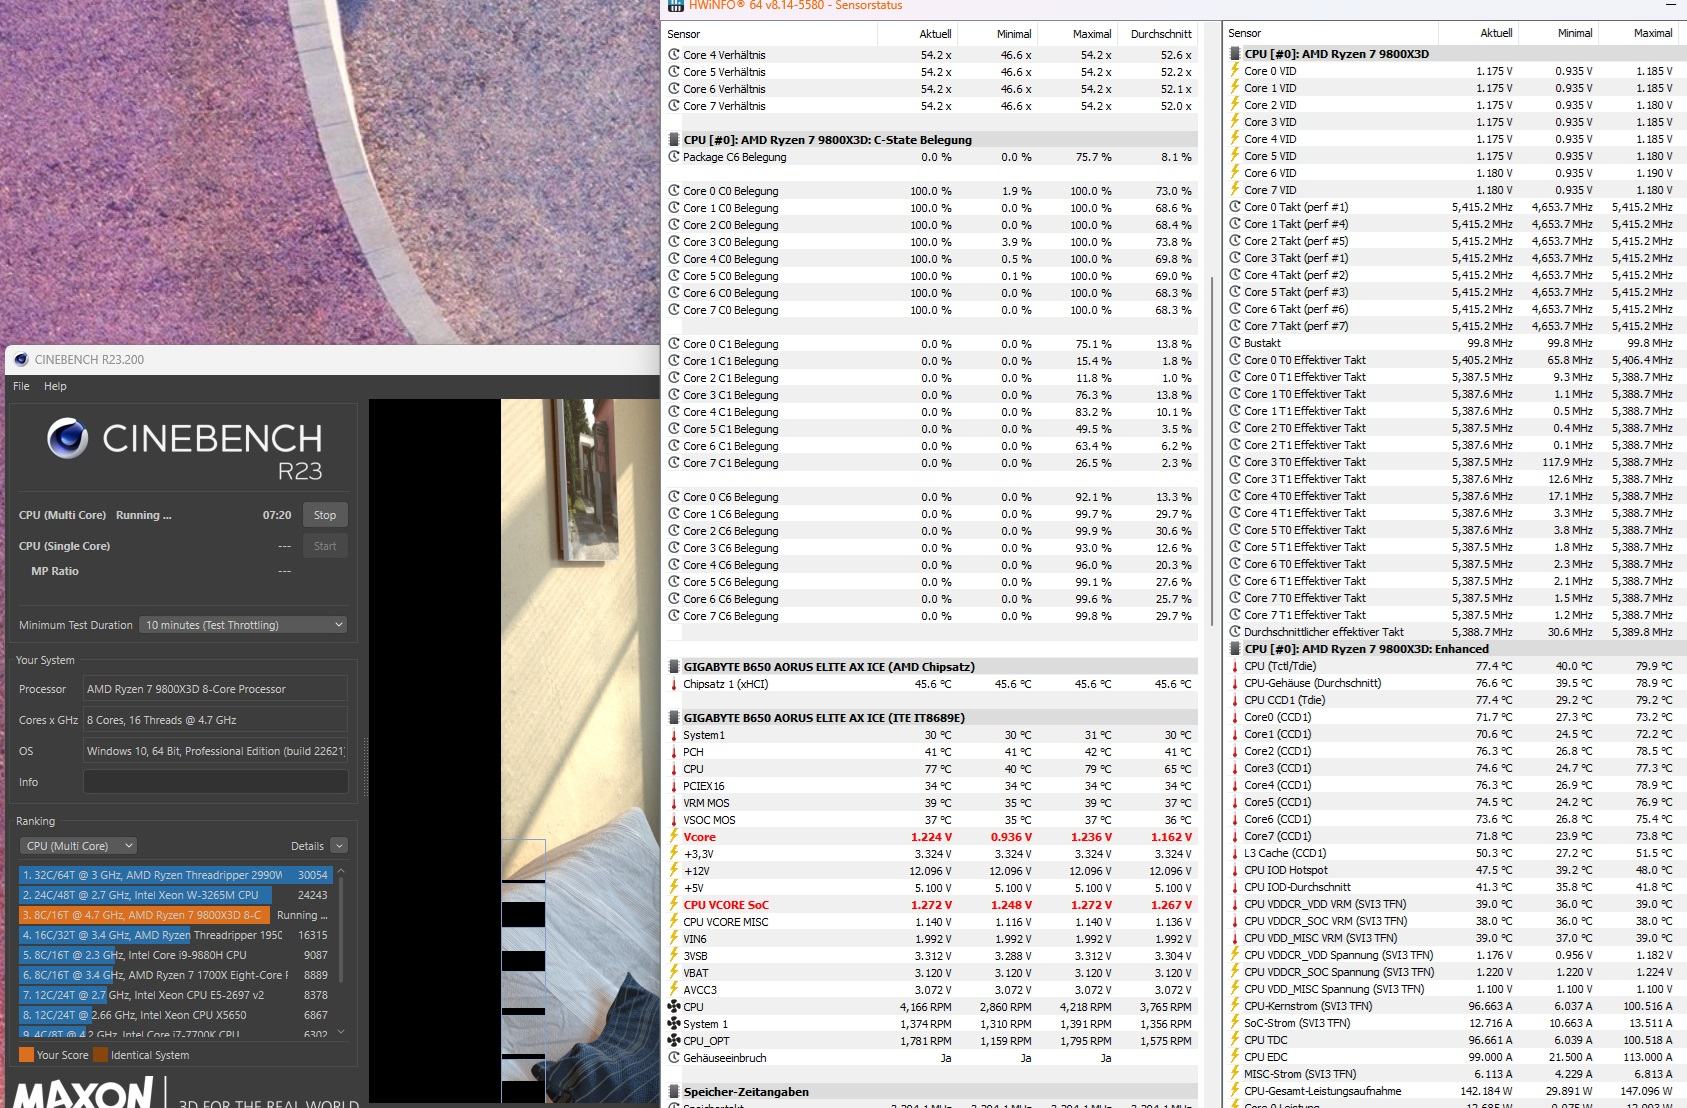Click the Info input field
Screen dimensions: 1687x1108
coord(215,782)
